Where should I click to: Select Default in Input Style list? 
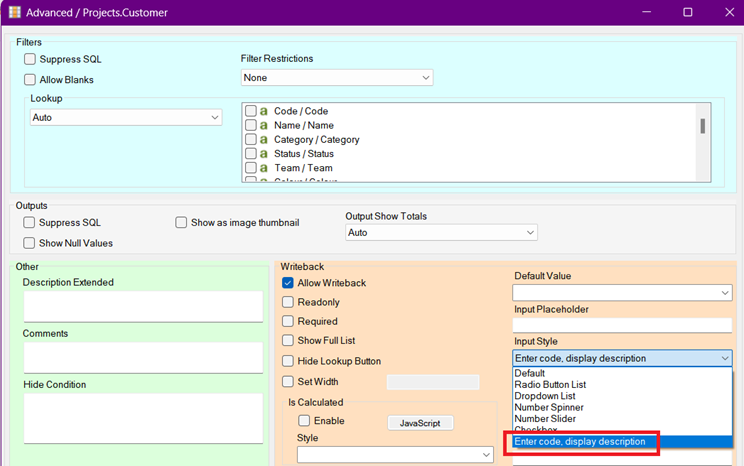click(622, 373)
